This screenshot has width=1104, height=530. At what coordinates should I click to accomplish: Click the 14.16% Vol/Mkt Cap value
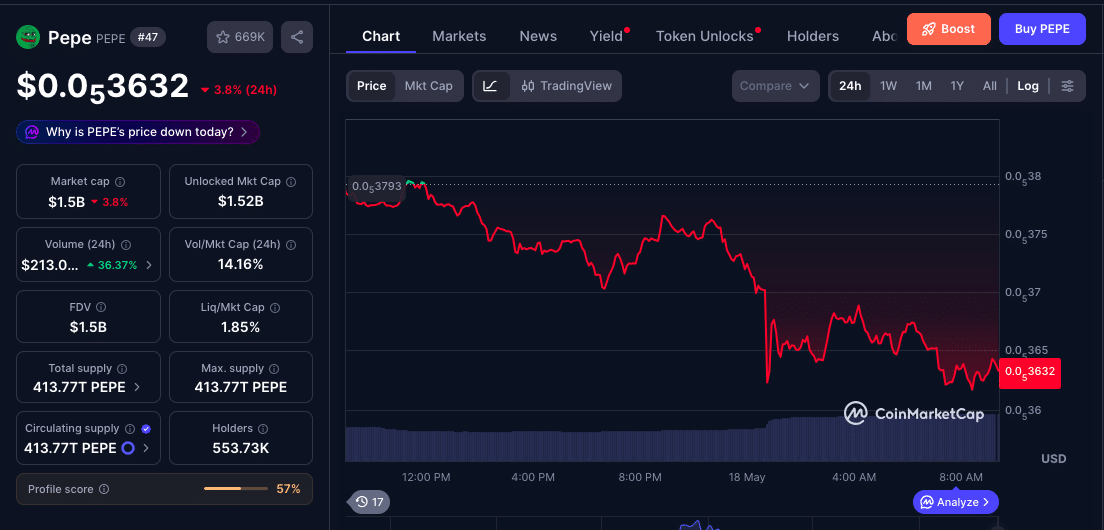coord(241,265)
